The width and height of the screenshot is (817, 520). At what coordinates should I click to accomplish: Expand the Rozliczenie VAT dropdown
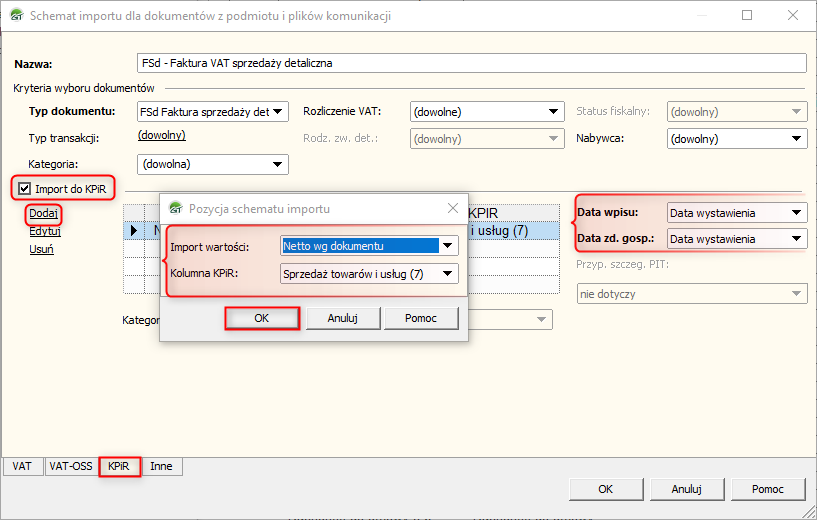[549, 112]
